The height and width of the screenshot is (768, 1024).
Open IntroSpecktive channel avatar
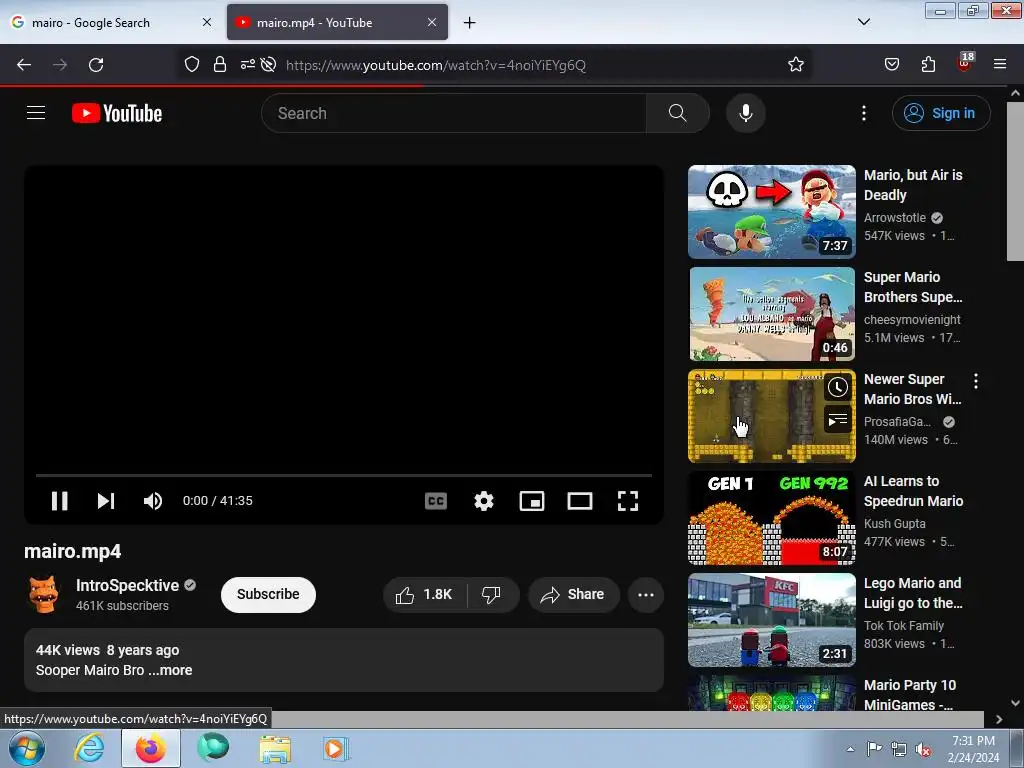point(44,594)
